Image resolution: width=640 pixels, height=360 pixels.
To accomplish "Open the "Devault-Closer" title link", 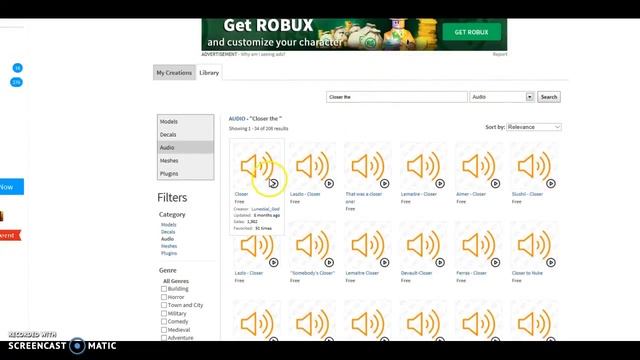I will 416,273.
